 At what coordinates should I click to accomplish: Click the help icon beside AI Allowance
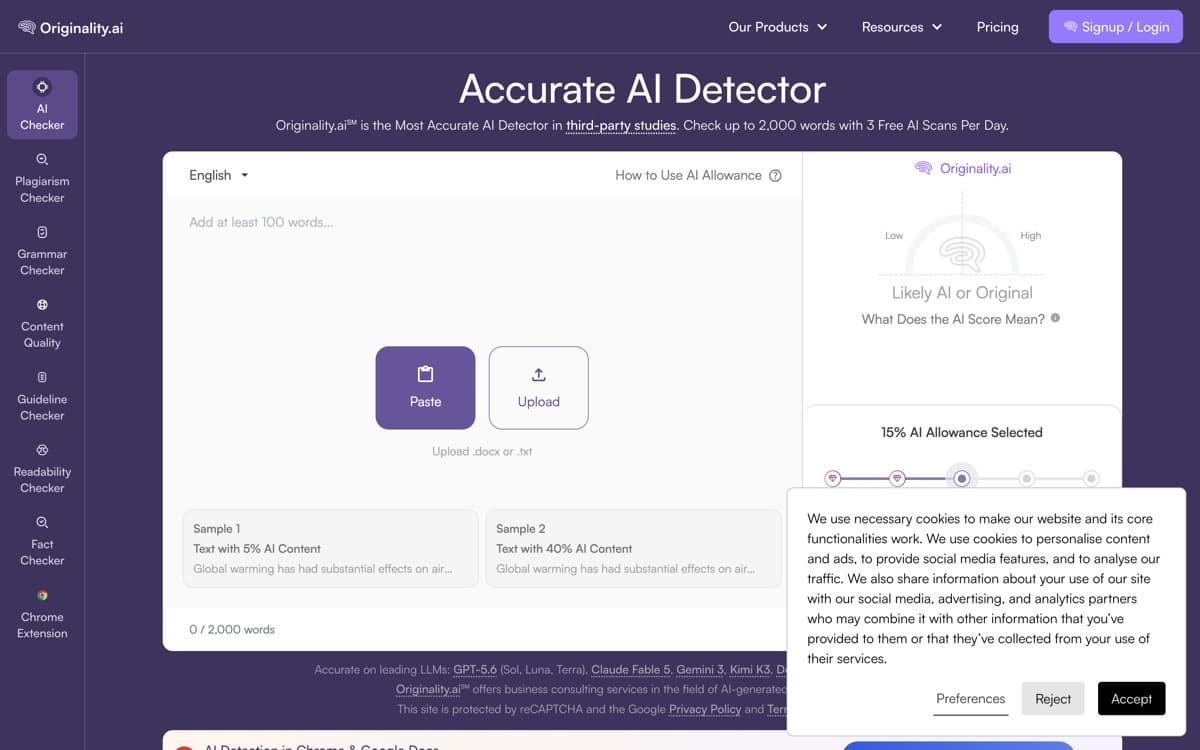pyautogui.click(x=775, y=175)
